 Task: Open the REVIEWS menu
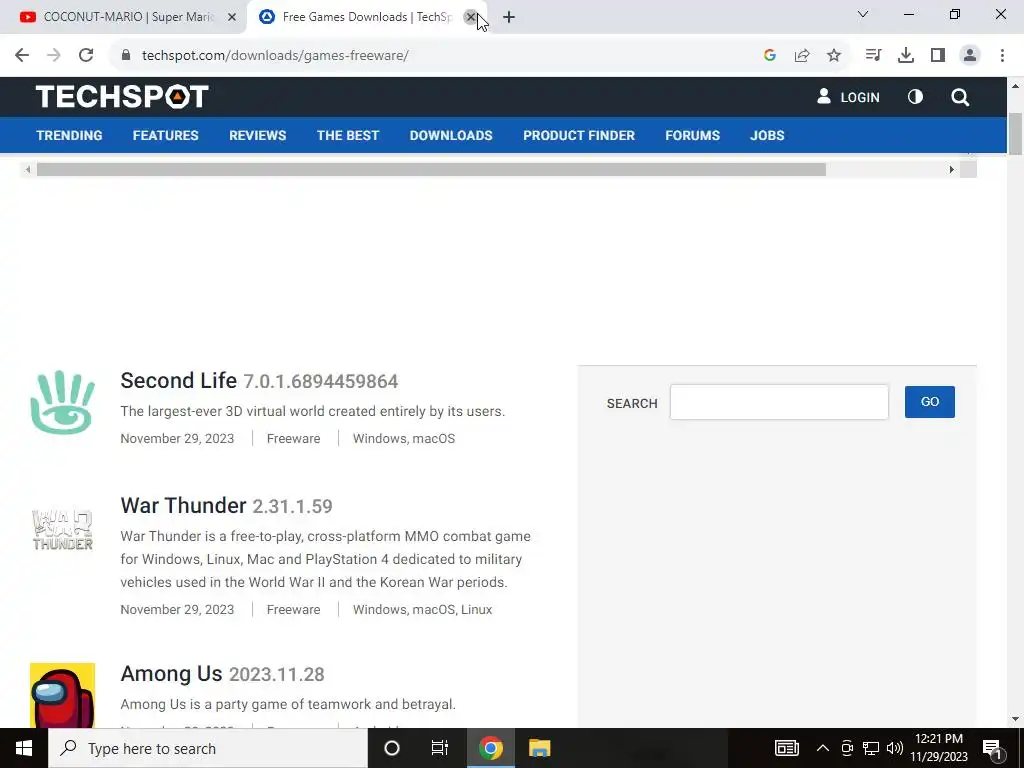(257, 135)
